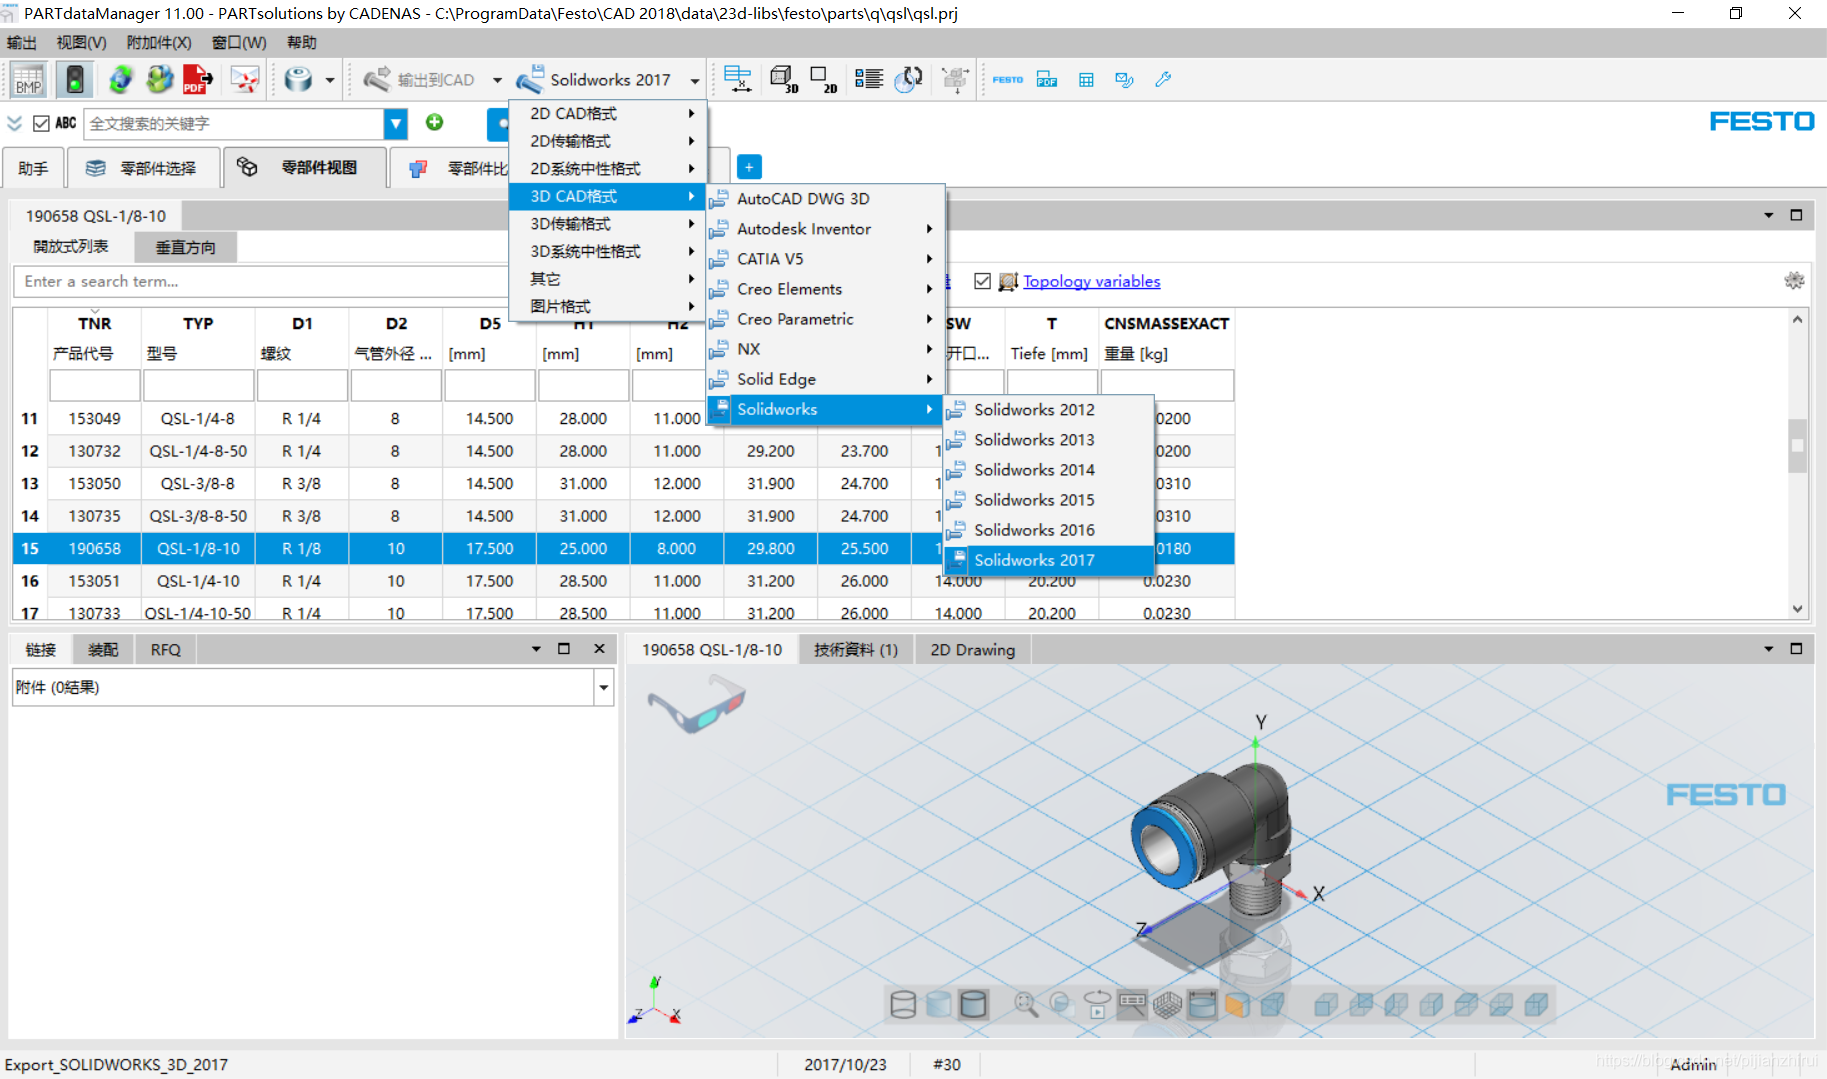Open the 视图(V) menu
The width and height of the screenshot is (1827, 1079).
tap(81, 42)
